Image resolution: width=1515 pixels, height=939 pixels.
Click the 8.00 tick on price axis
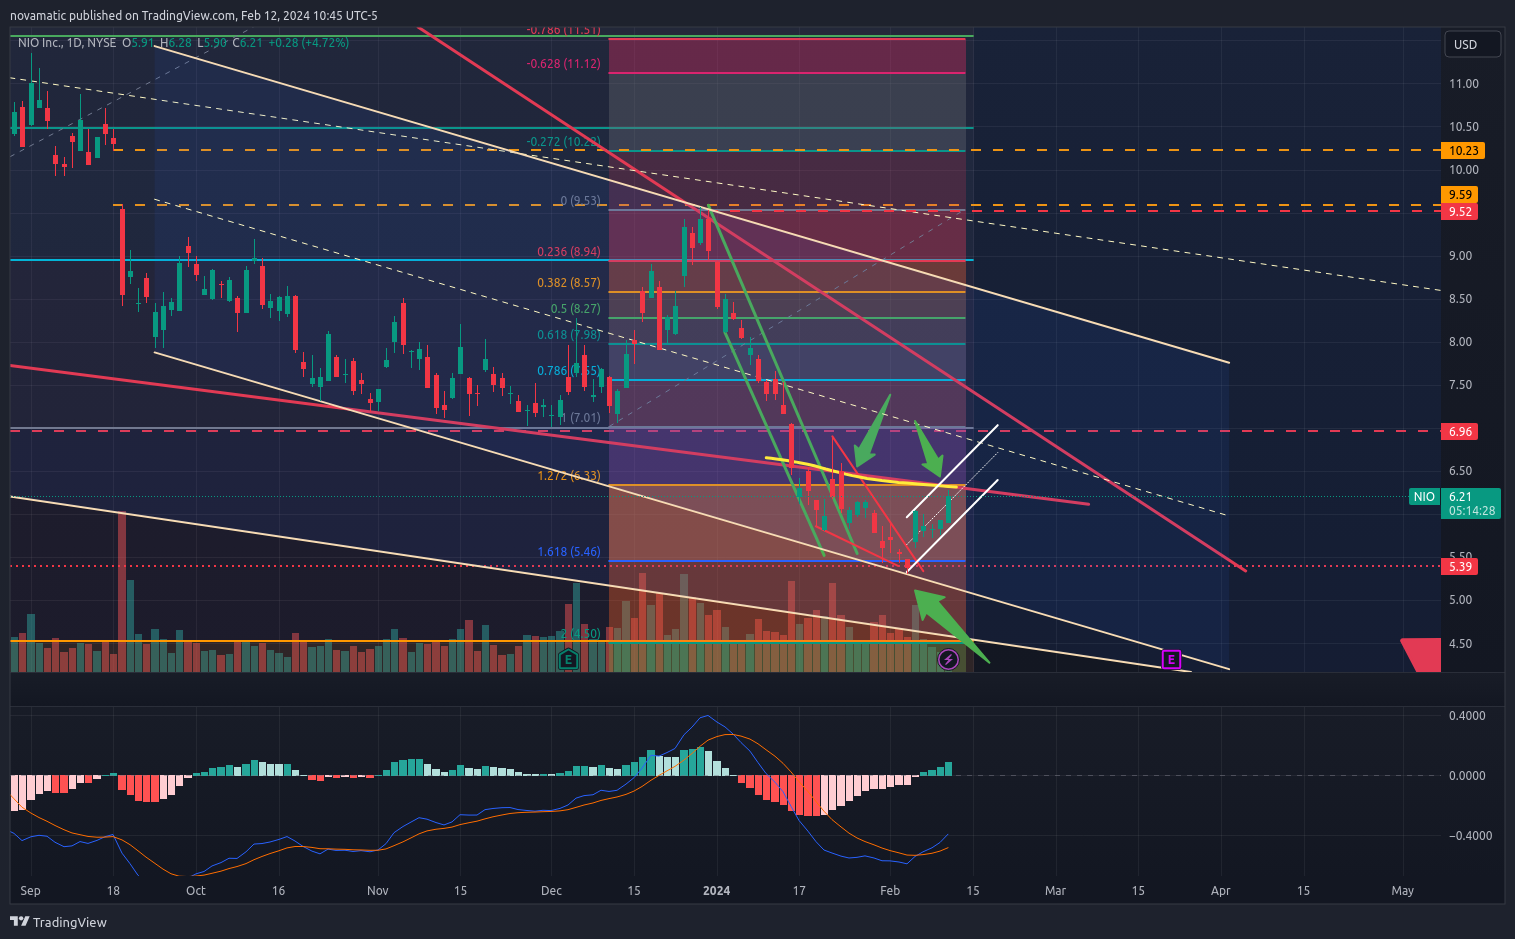[x=1461, y=342]
